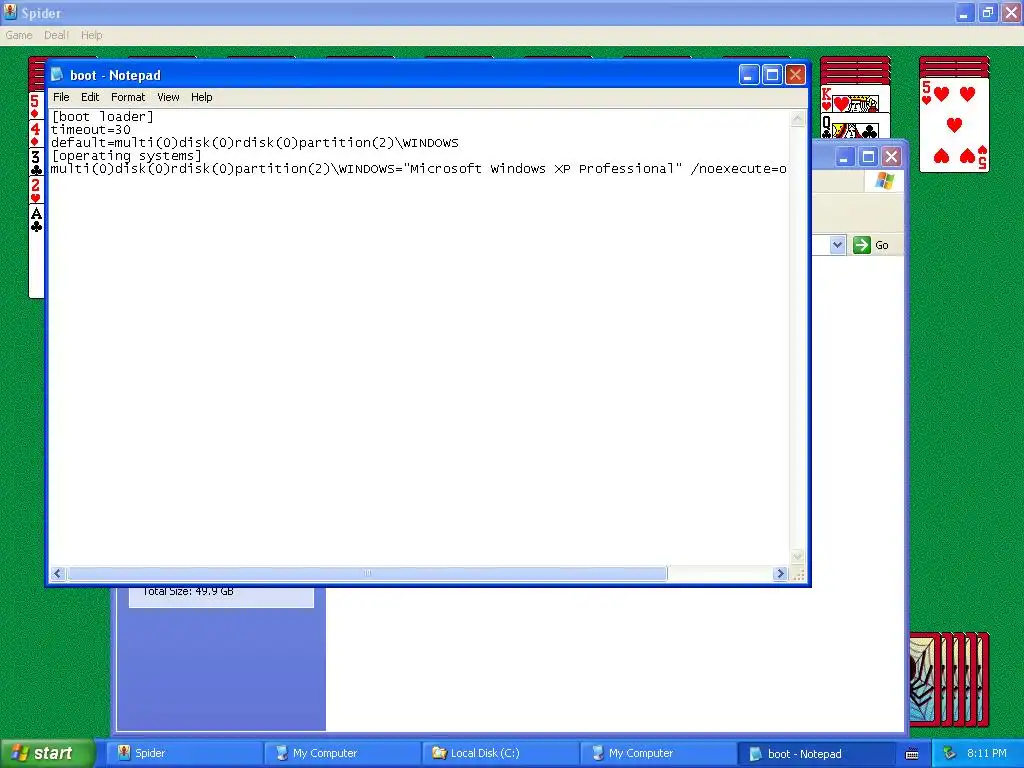Click the 5 of hearts card
Screen dimensions: 1024x768
954,125
